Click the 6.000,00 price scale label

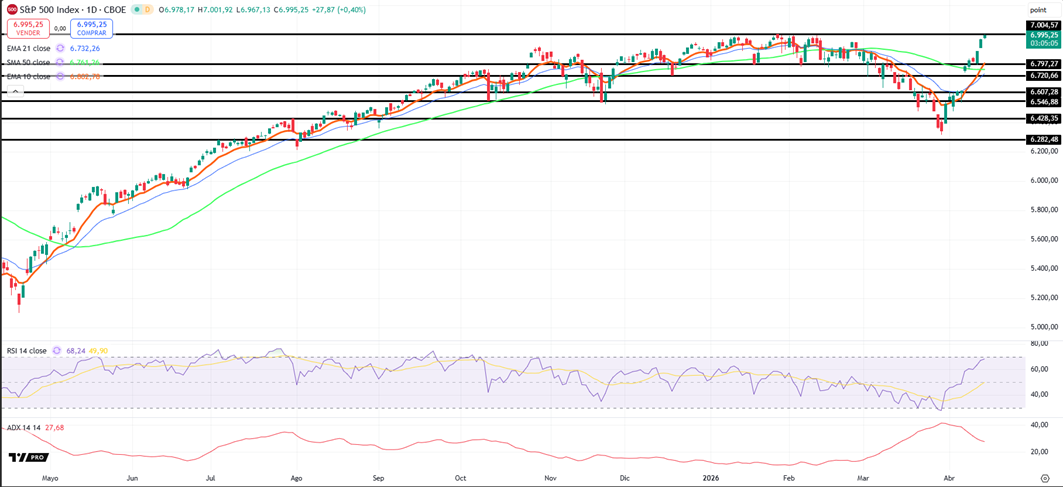pos(1043,180)
